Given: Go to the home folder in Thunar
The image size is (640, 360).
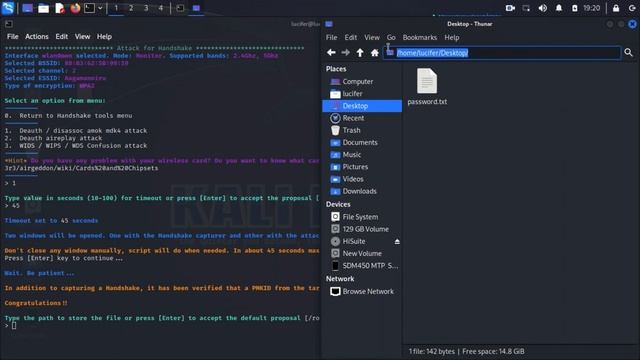Looking at the screenshot, I should [375, 53].
